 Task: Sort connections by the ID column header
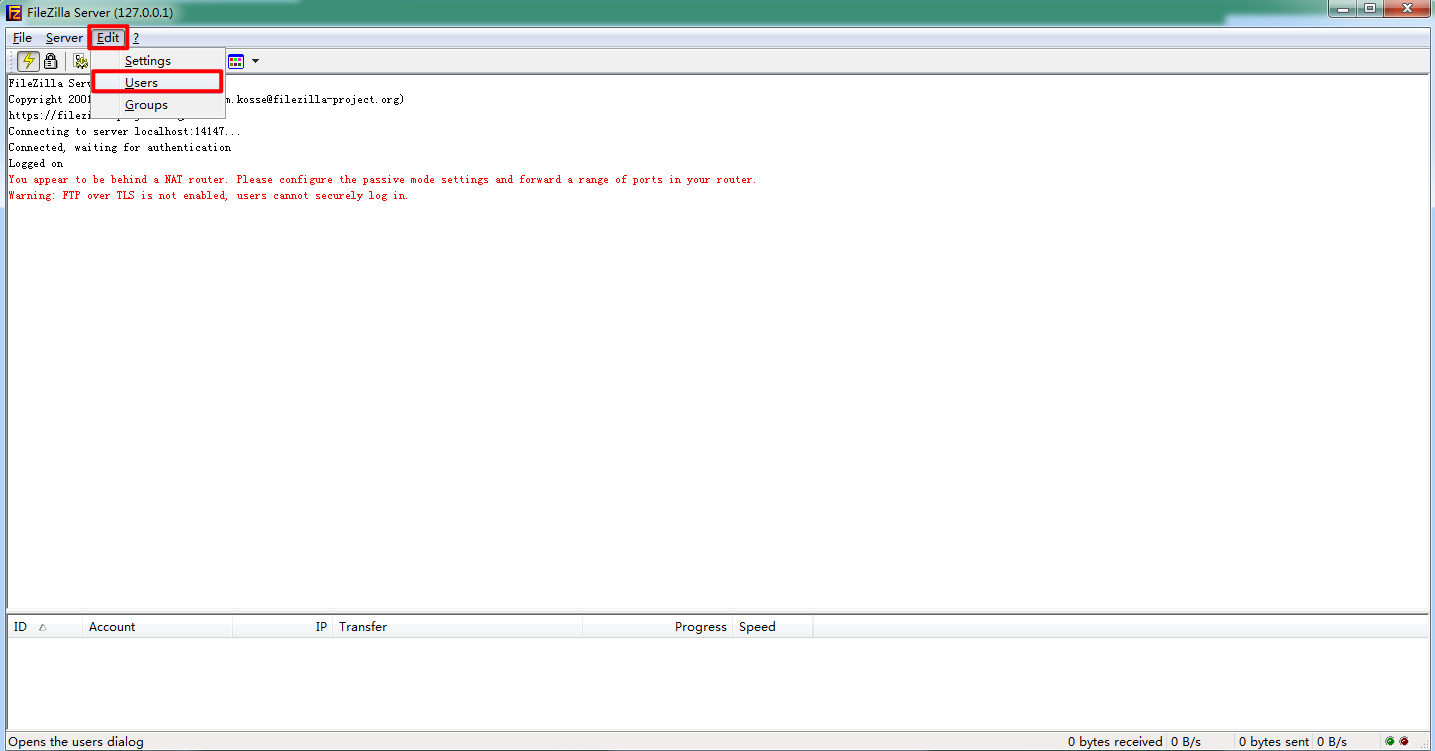click(44, 627)
